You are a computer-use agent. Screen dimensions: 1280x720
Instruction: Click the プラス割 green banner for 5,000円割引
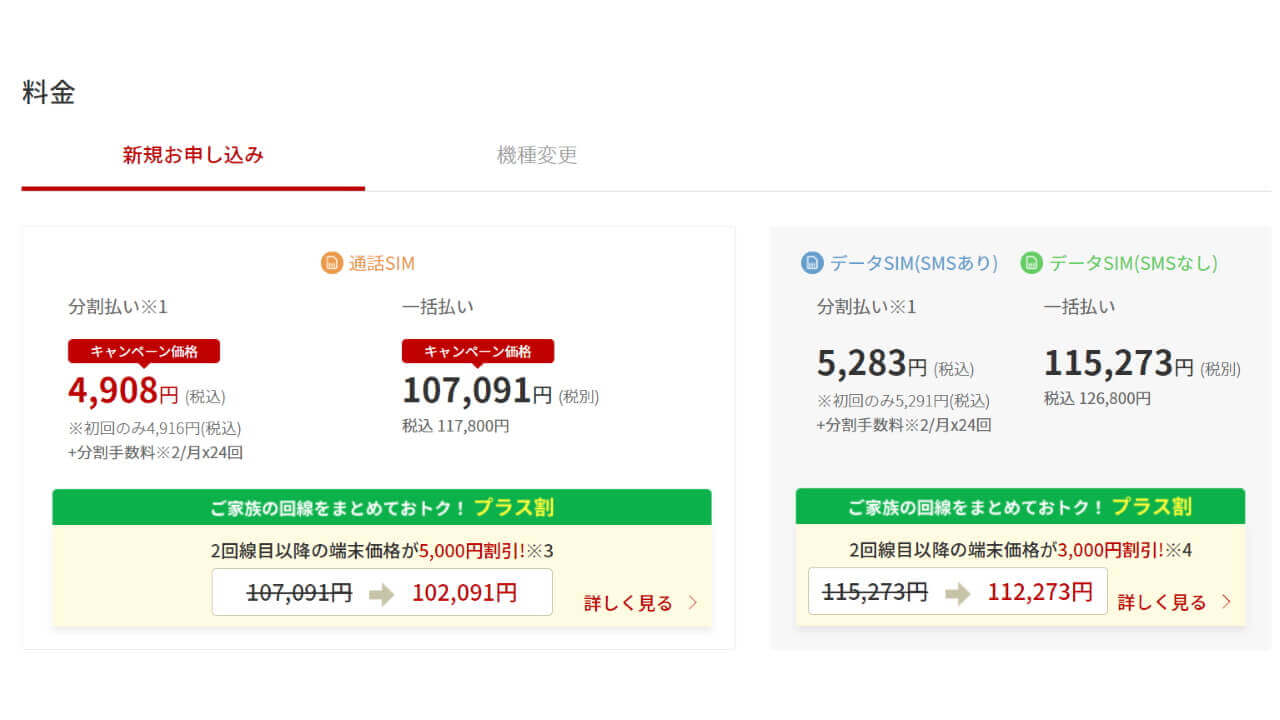382,507
